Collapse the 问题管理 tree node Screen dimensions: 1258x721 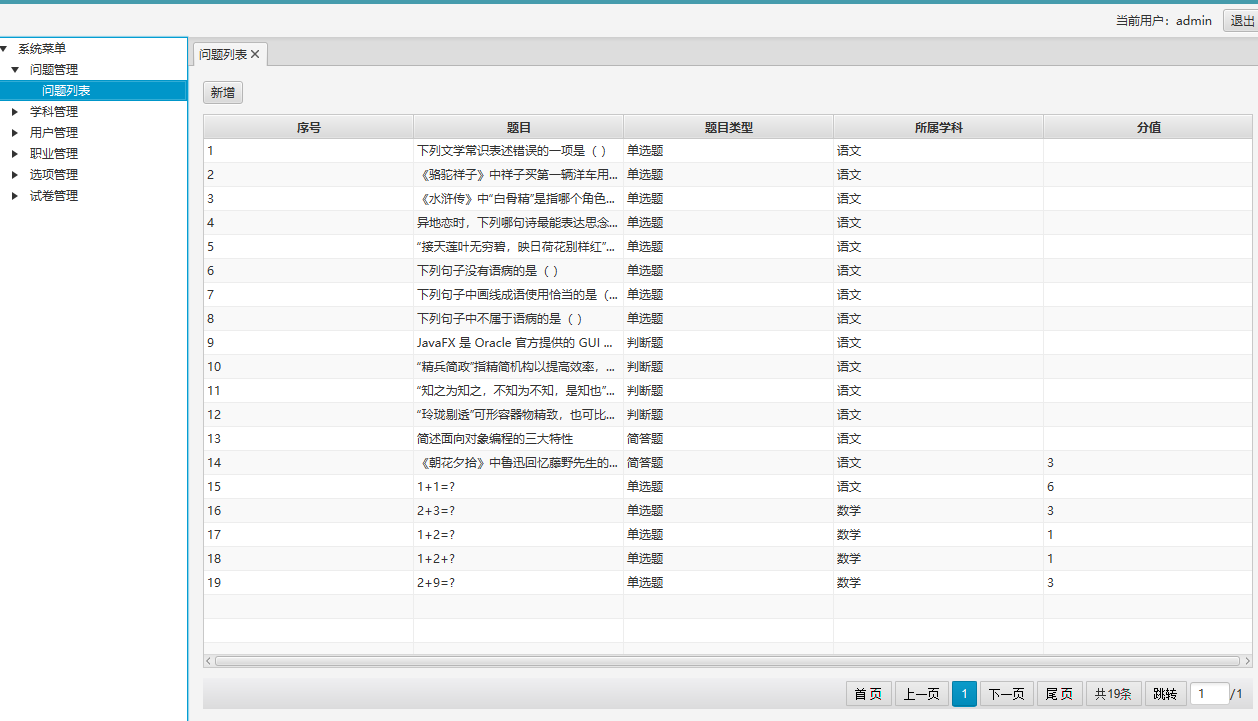15,70
